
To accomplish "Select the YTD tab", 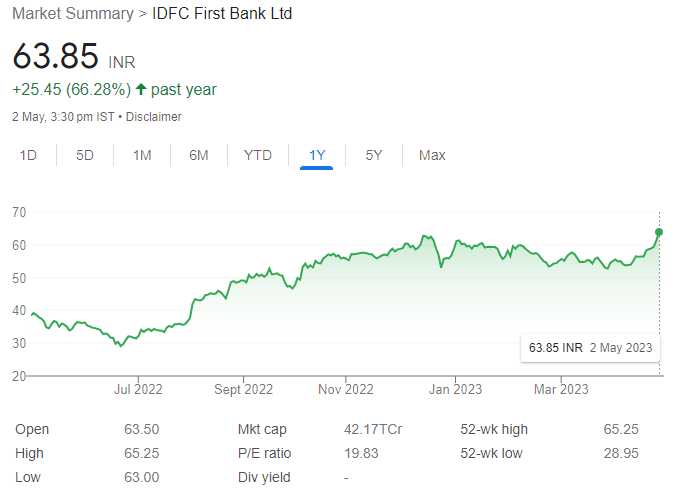I will (257, 155).
